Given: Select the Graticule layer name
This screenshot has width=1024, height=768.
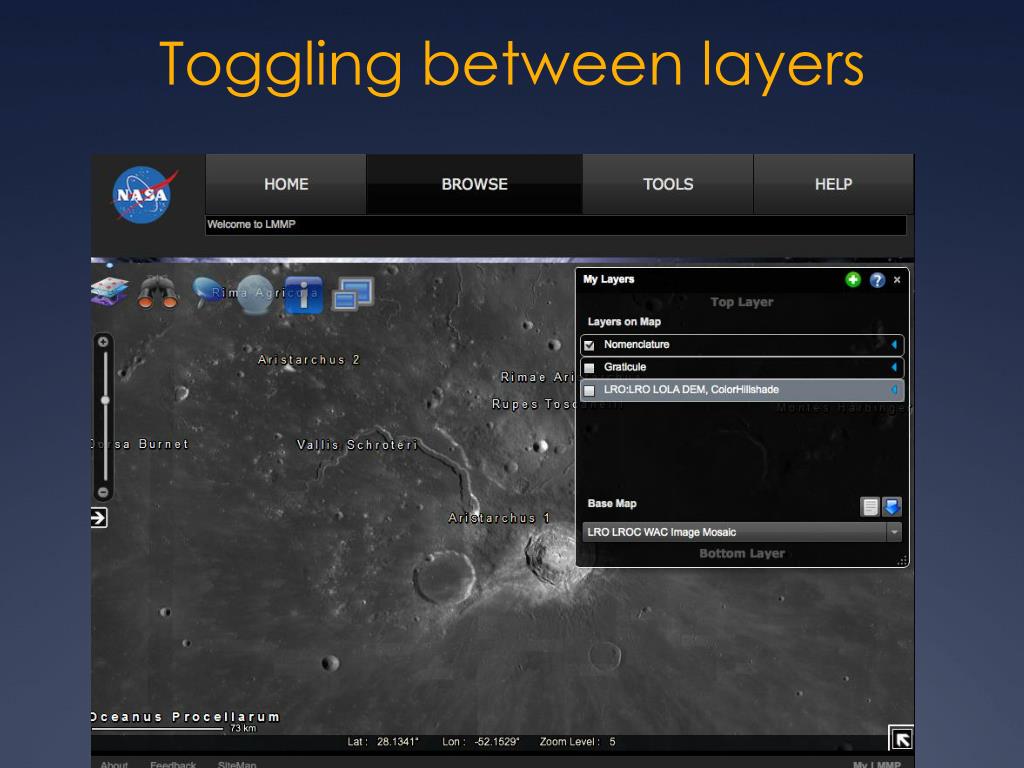Looking at the screenshot, I should [x=625, y=367].
